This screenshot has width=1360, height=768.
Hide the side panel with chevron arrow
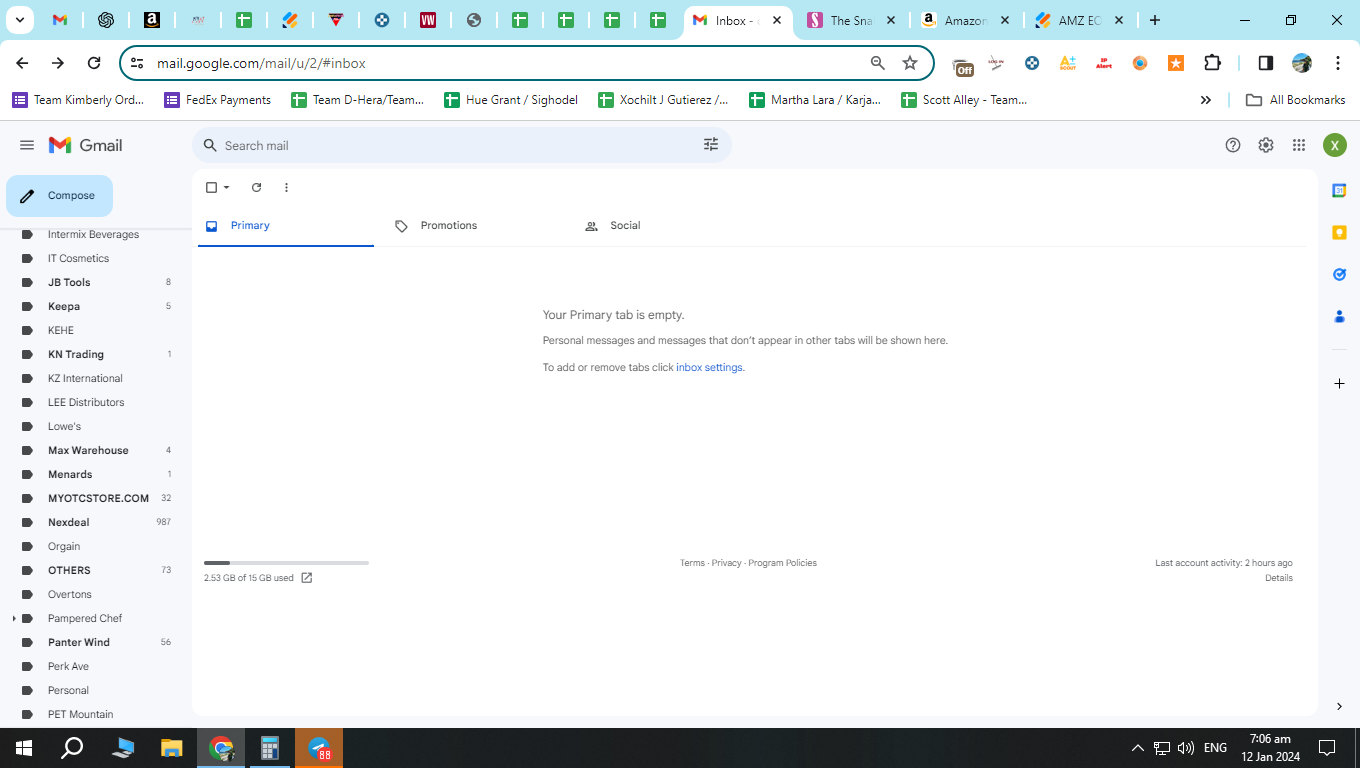1339,706
